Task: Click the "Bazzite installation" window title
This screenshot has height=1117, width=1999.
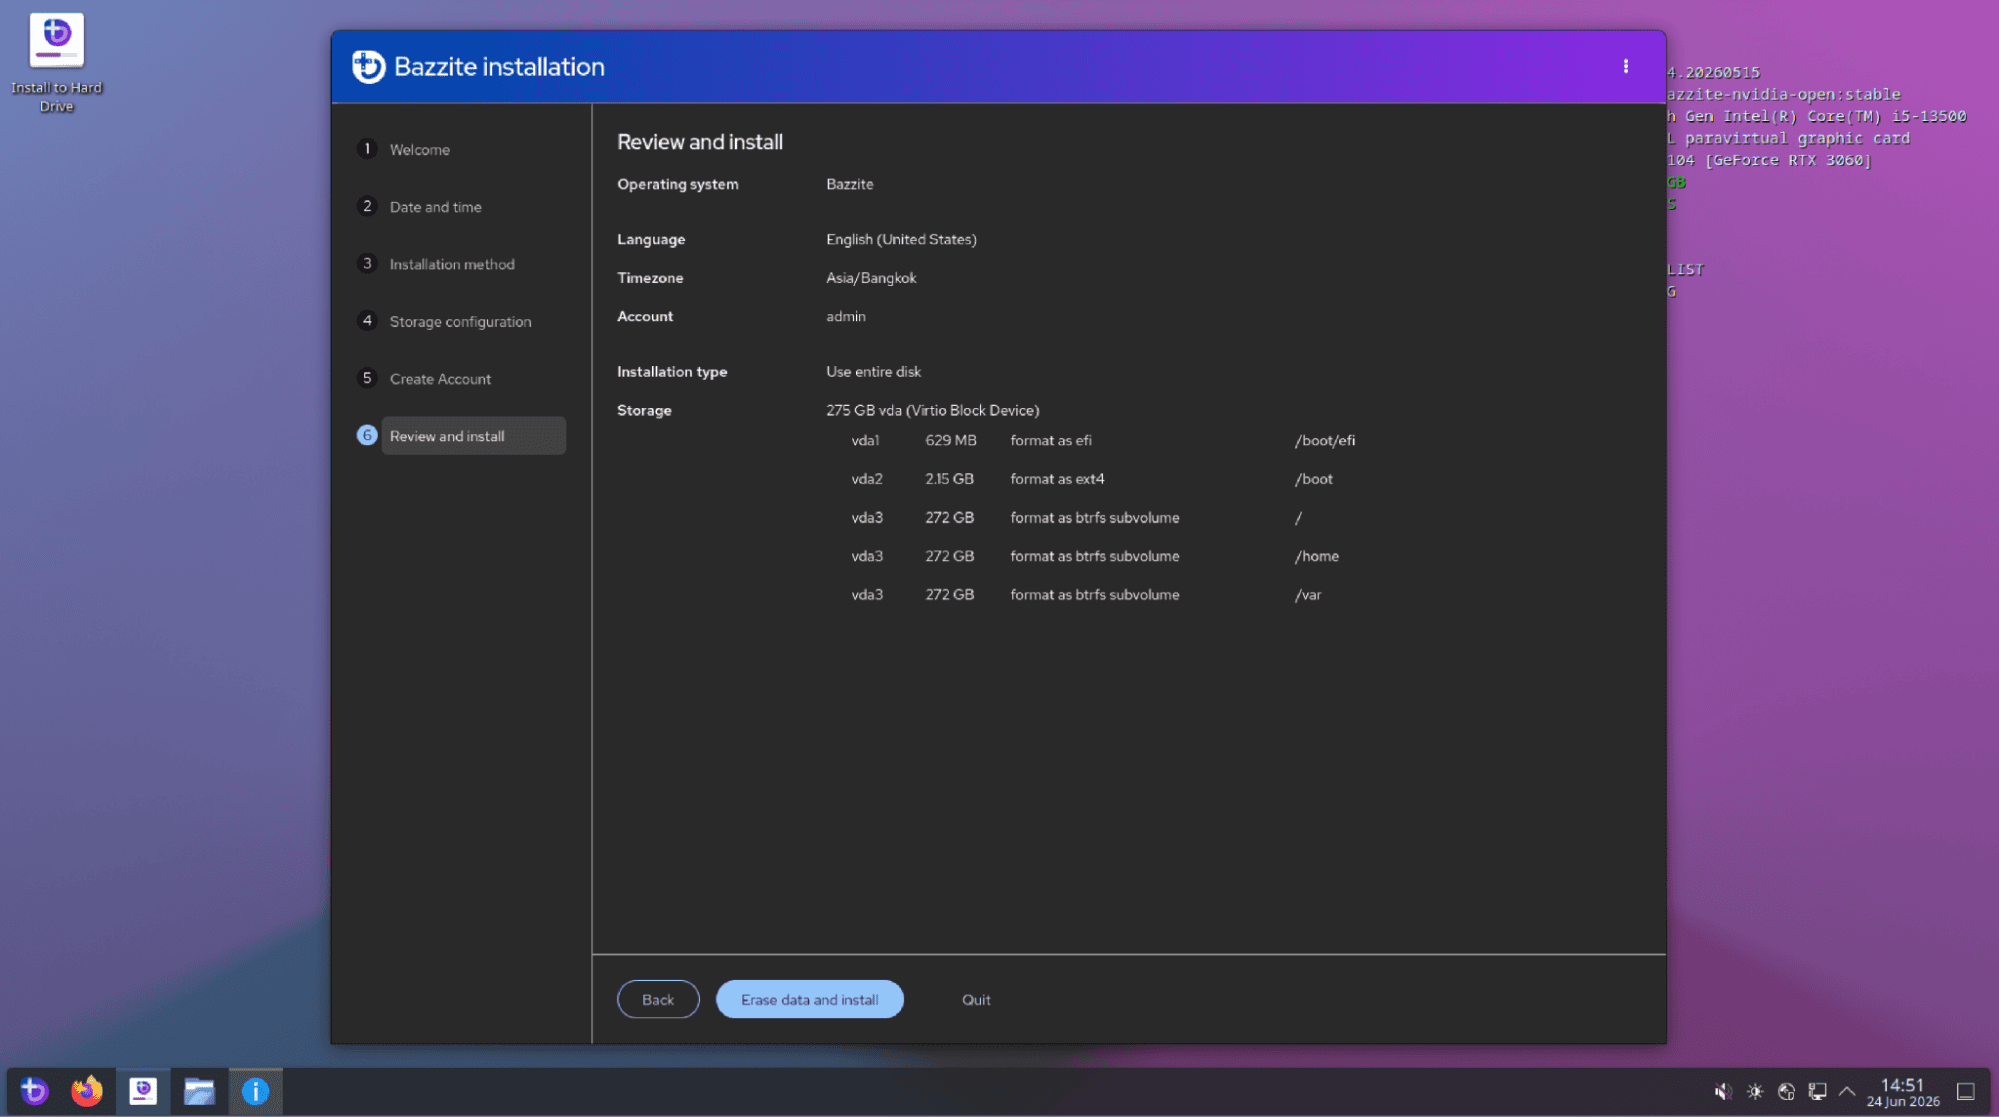Action: pos(499,67)
